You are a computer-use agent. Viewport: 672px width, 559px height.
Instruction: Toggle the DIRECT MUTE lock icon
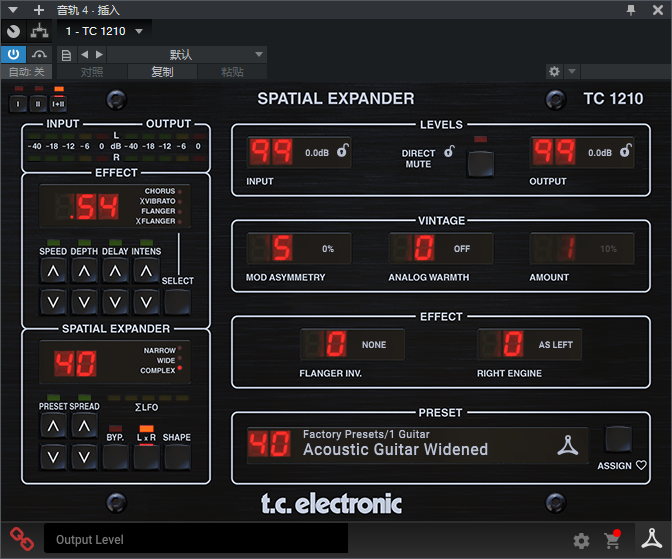pos(449,151)
